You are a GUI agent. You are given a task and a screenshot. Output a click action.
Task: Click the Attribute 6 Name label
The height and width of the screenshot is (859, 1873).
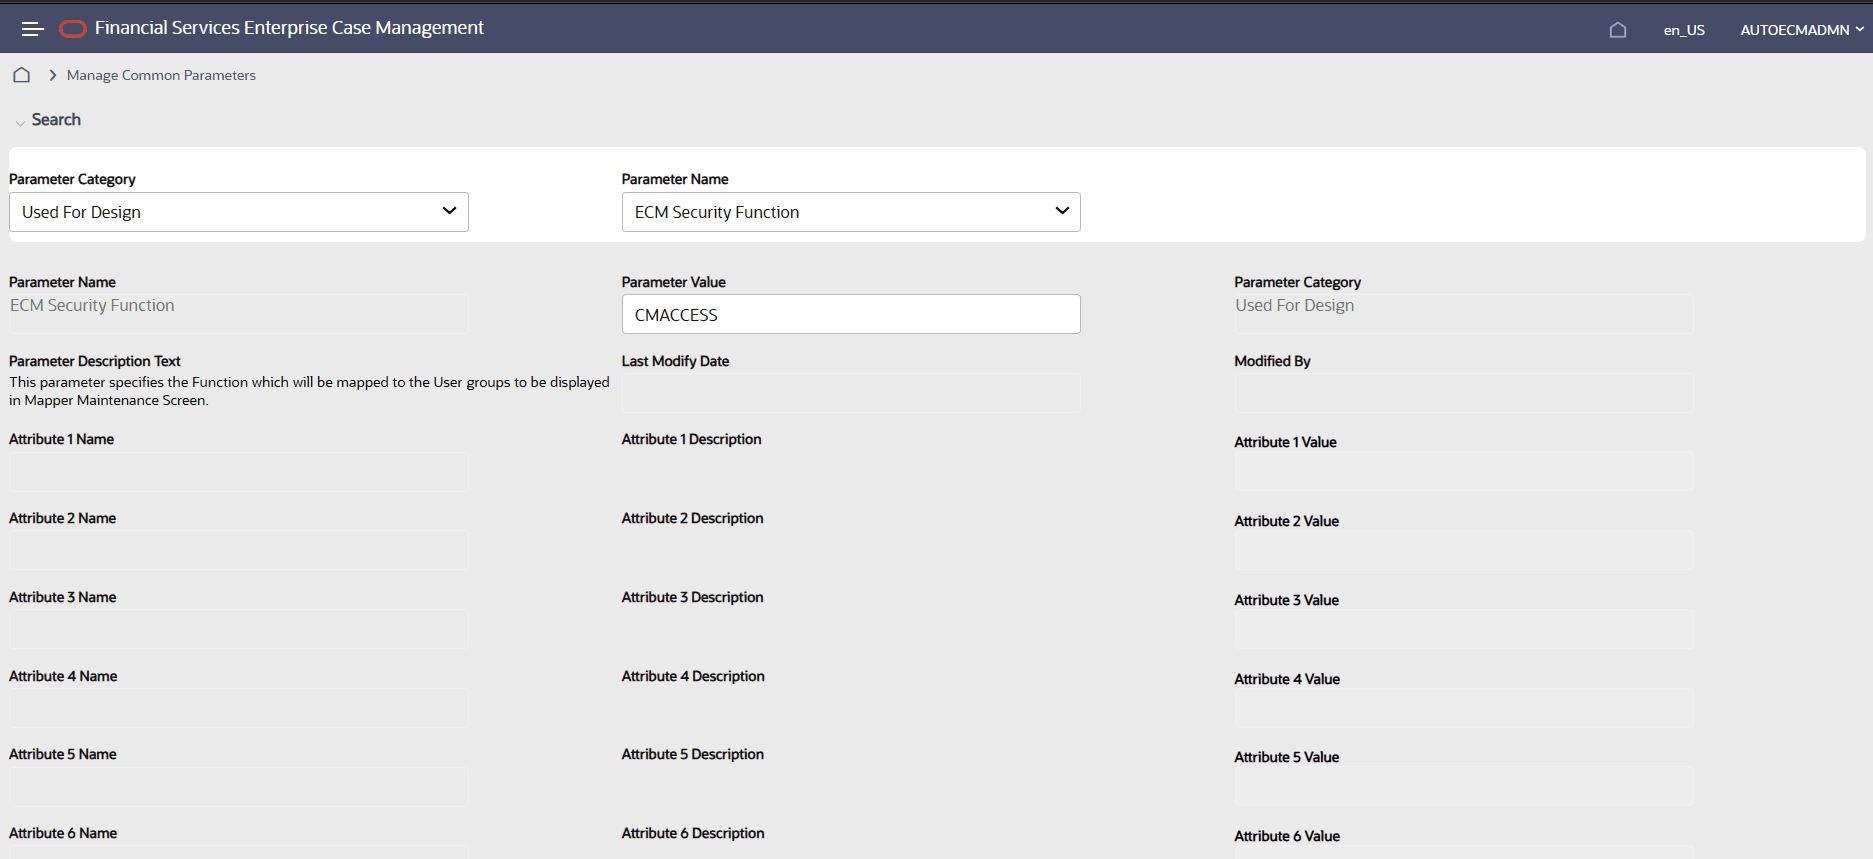63,833
